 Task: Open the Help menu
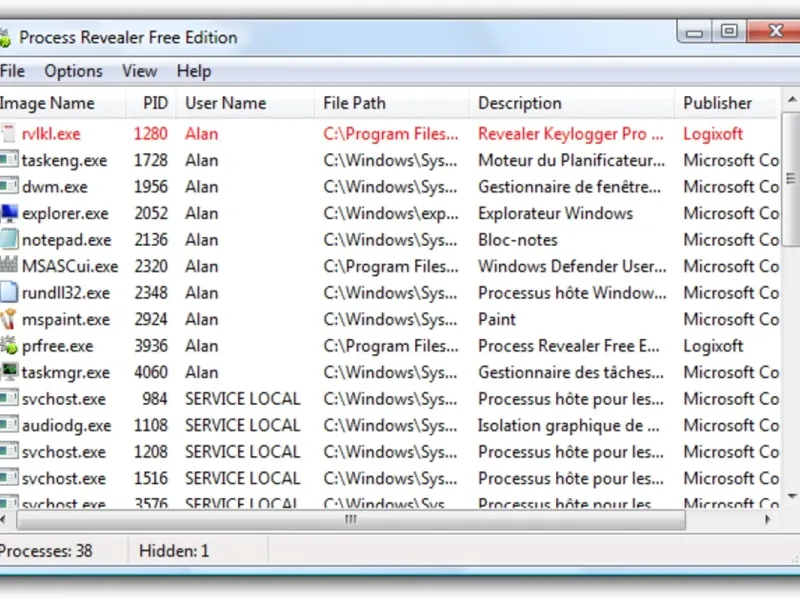click(x=194, y=71)
